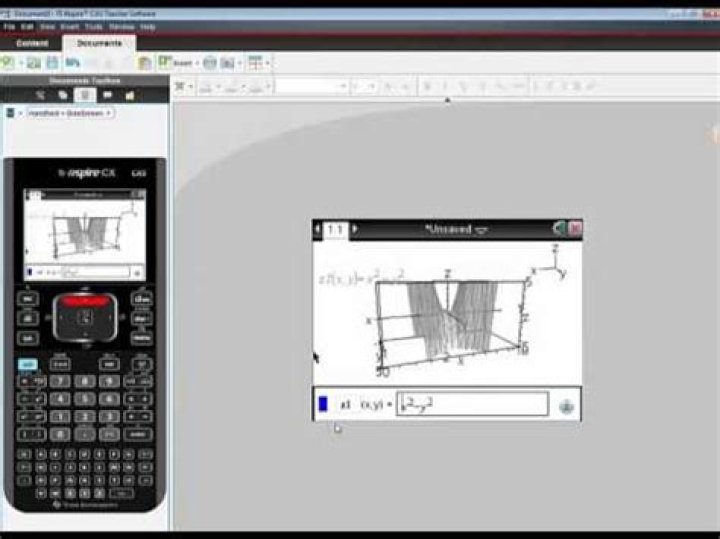Open Document Tools in the Documents Toolbox
The image size is (720, 539).
point(40,95)
